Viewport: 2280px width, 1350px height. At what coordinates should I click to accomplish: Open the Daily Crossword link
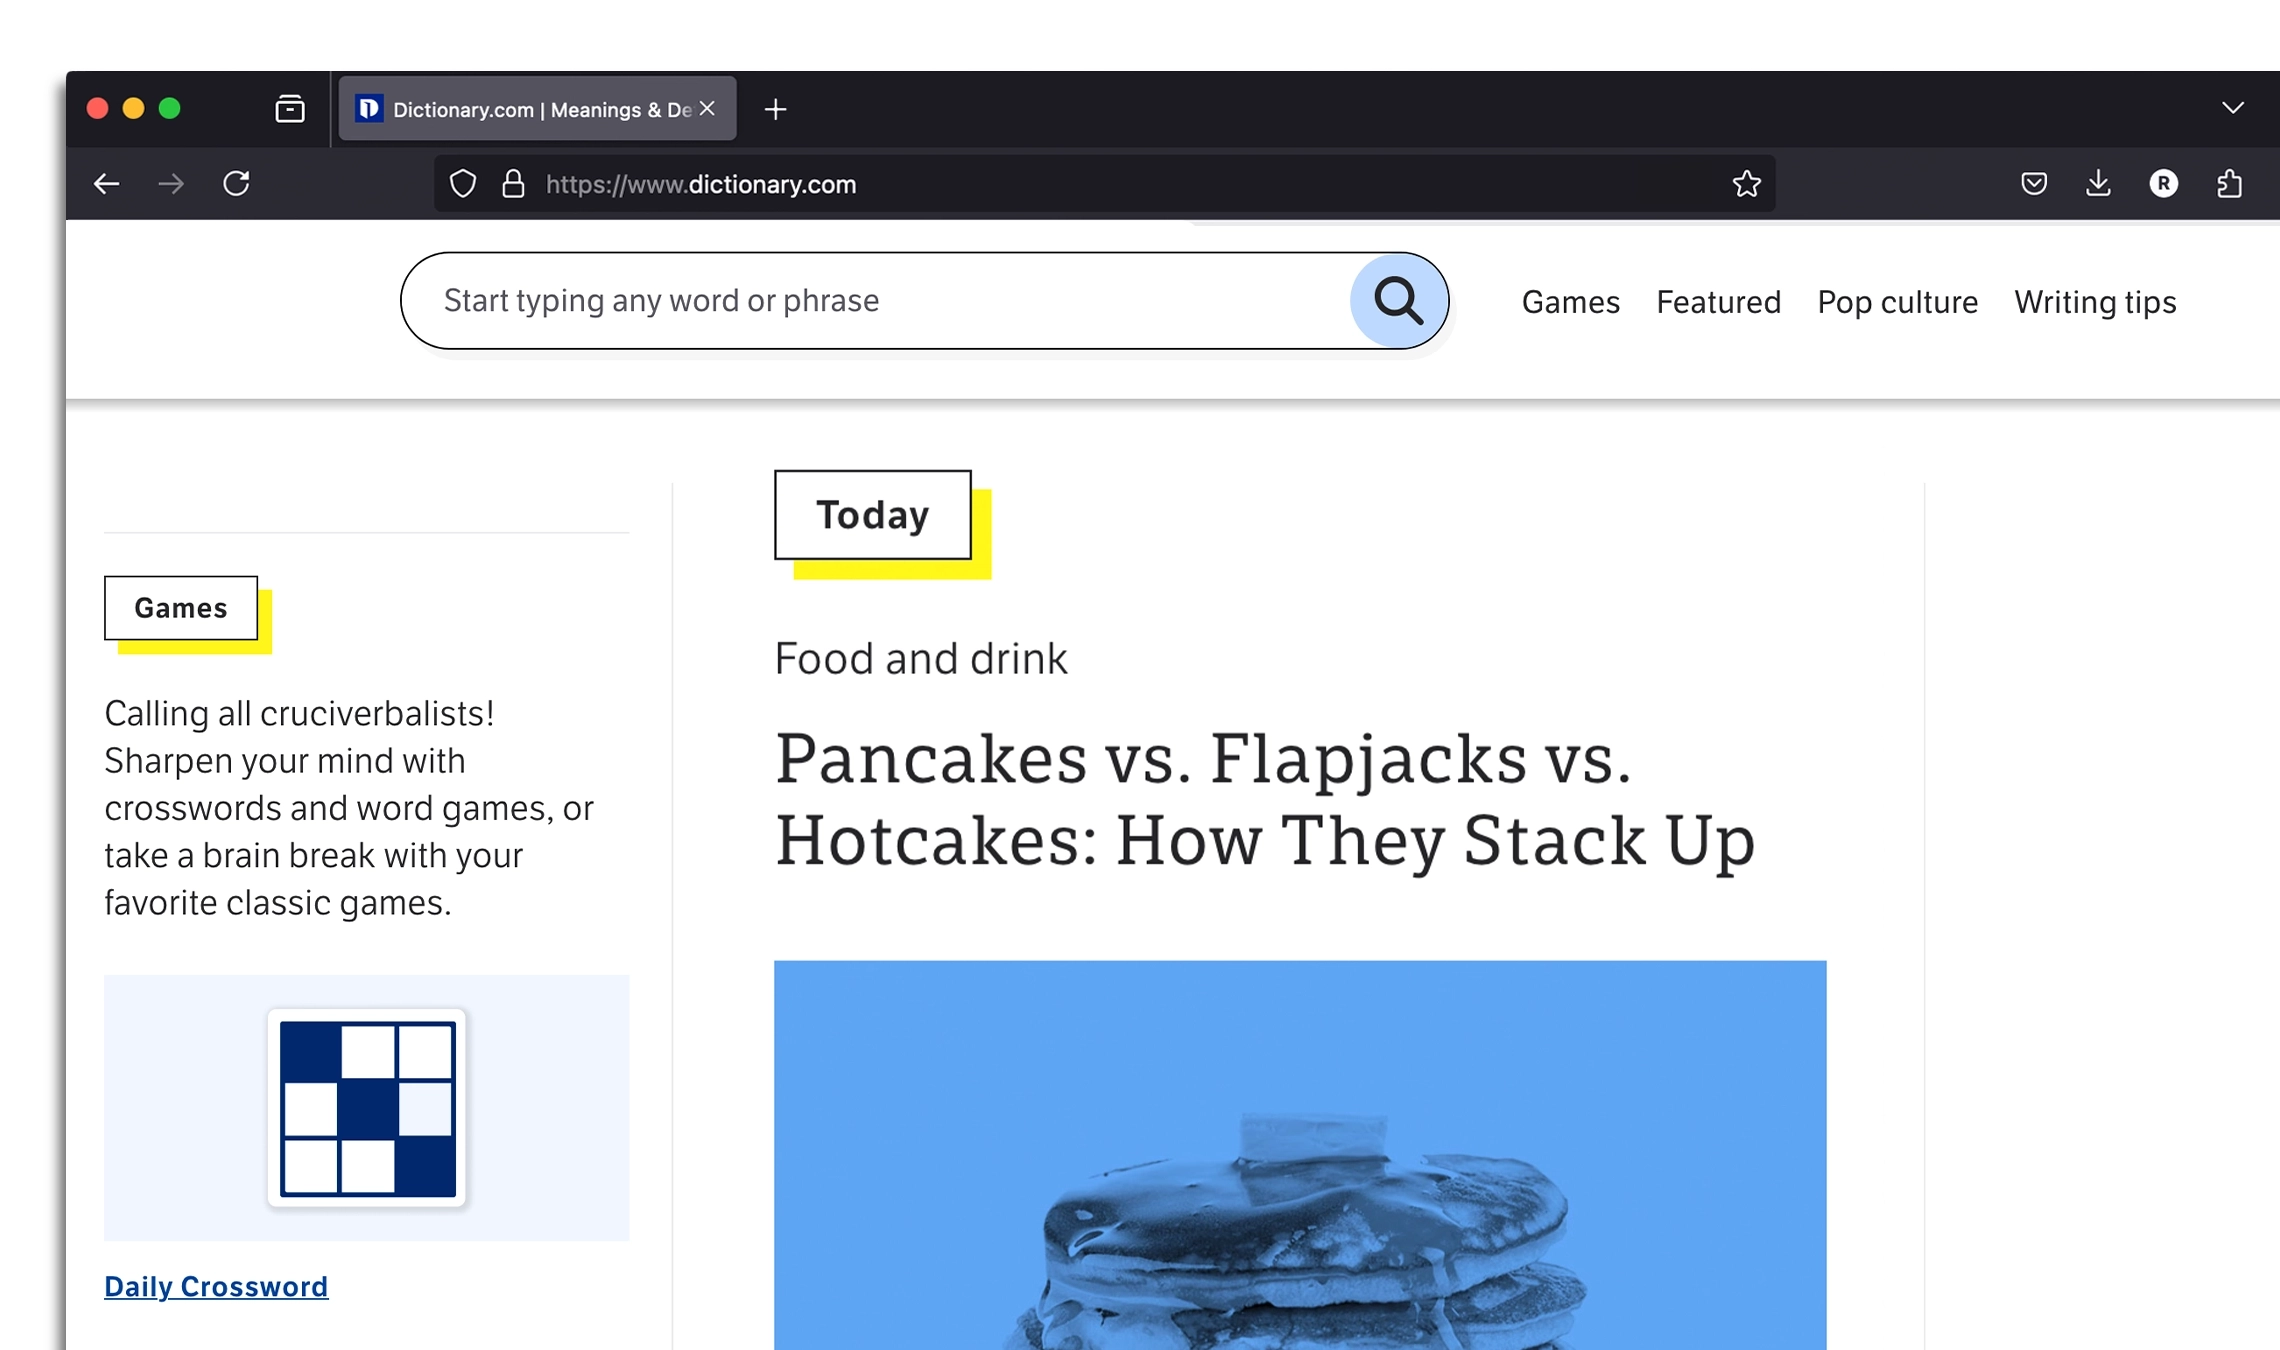(216, 1286)
